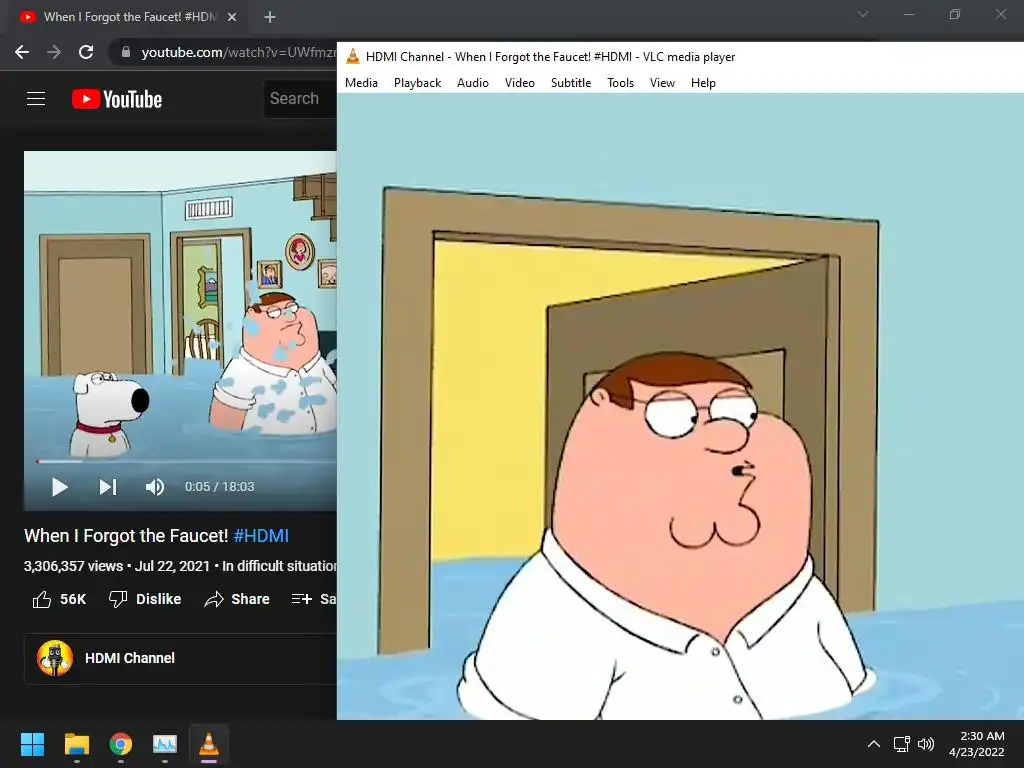Open VLC Video menu

(520, 83)
